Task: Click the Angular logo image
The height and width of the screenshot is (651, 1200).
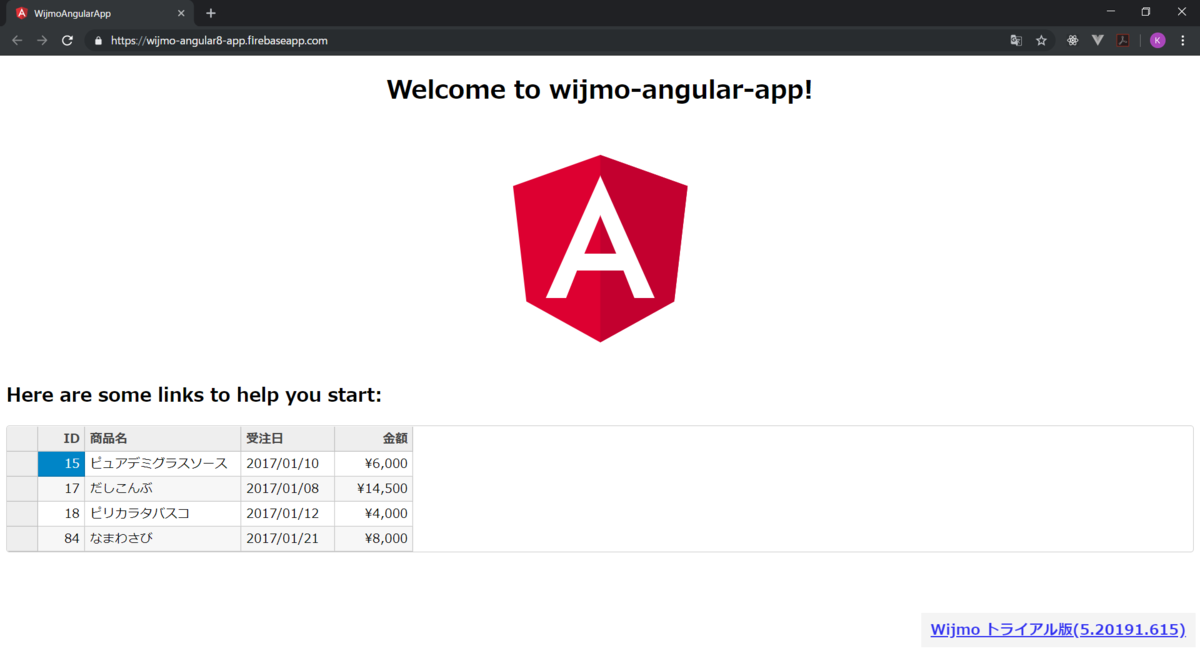Action: [x=600, y=248]
